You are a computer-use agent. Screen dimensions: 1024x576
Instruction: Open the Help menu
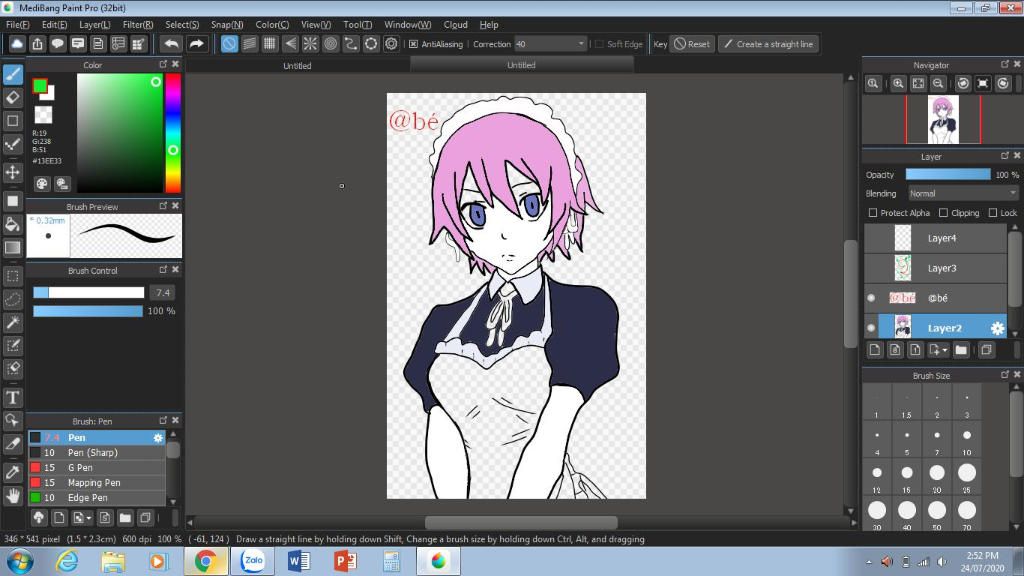(489, 25)
